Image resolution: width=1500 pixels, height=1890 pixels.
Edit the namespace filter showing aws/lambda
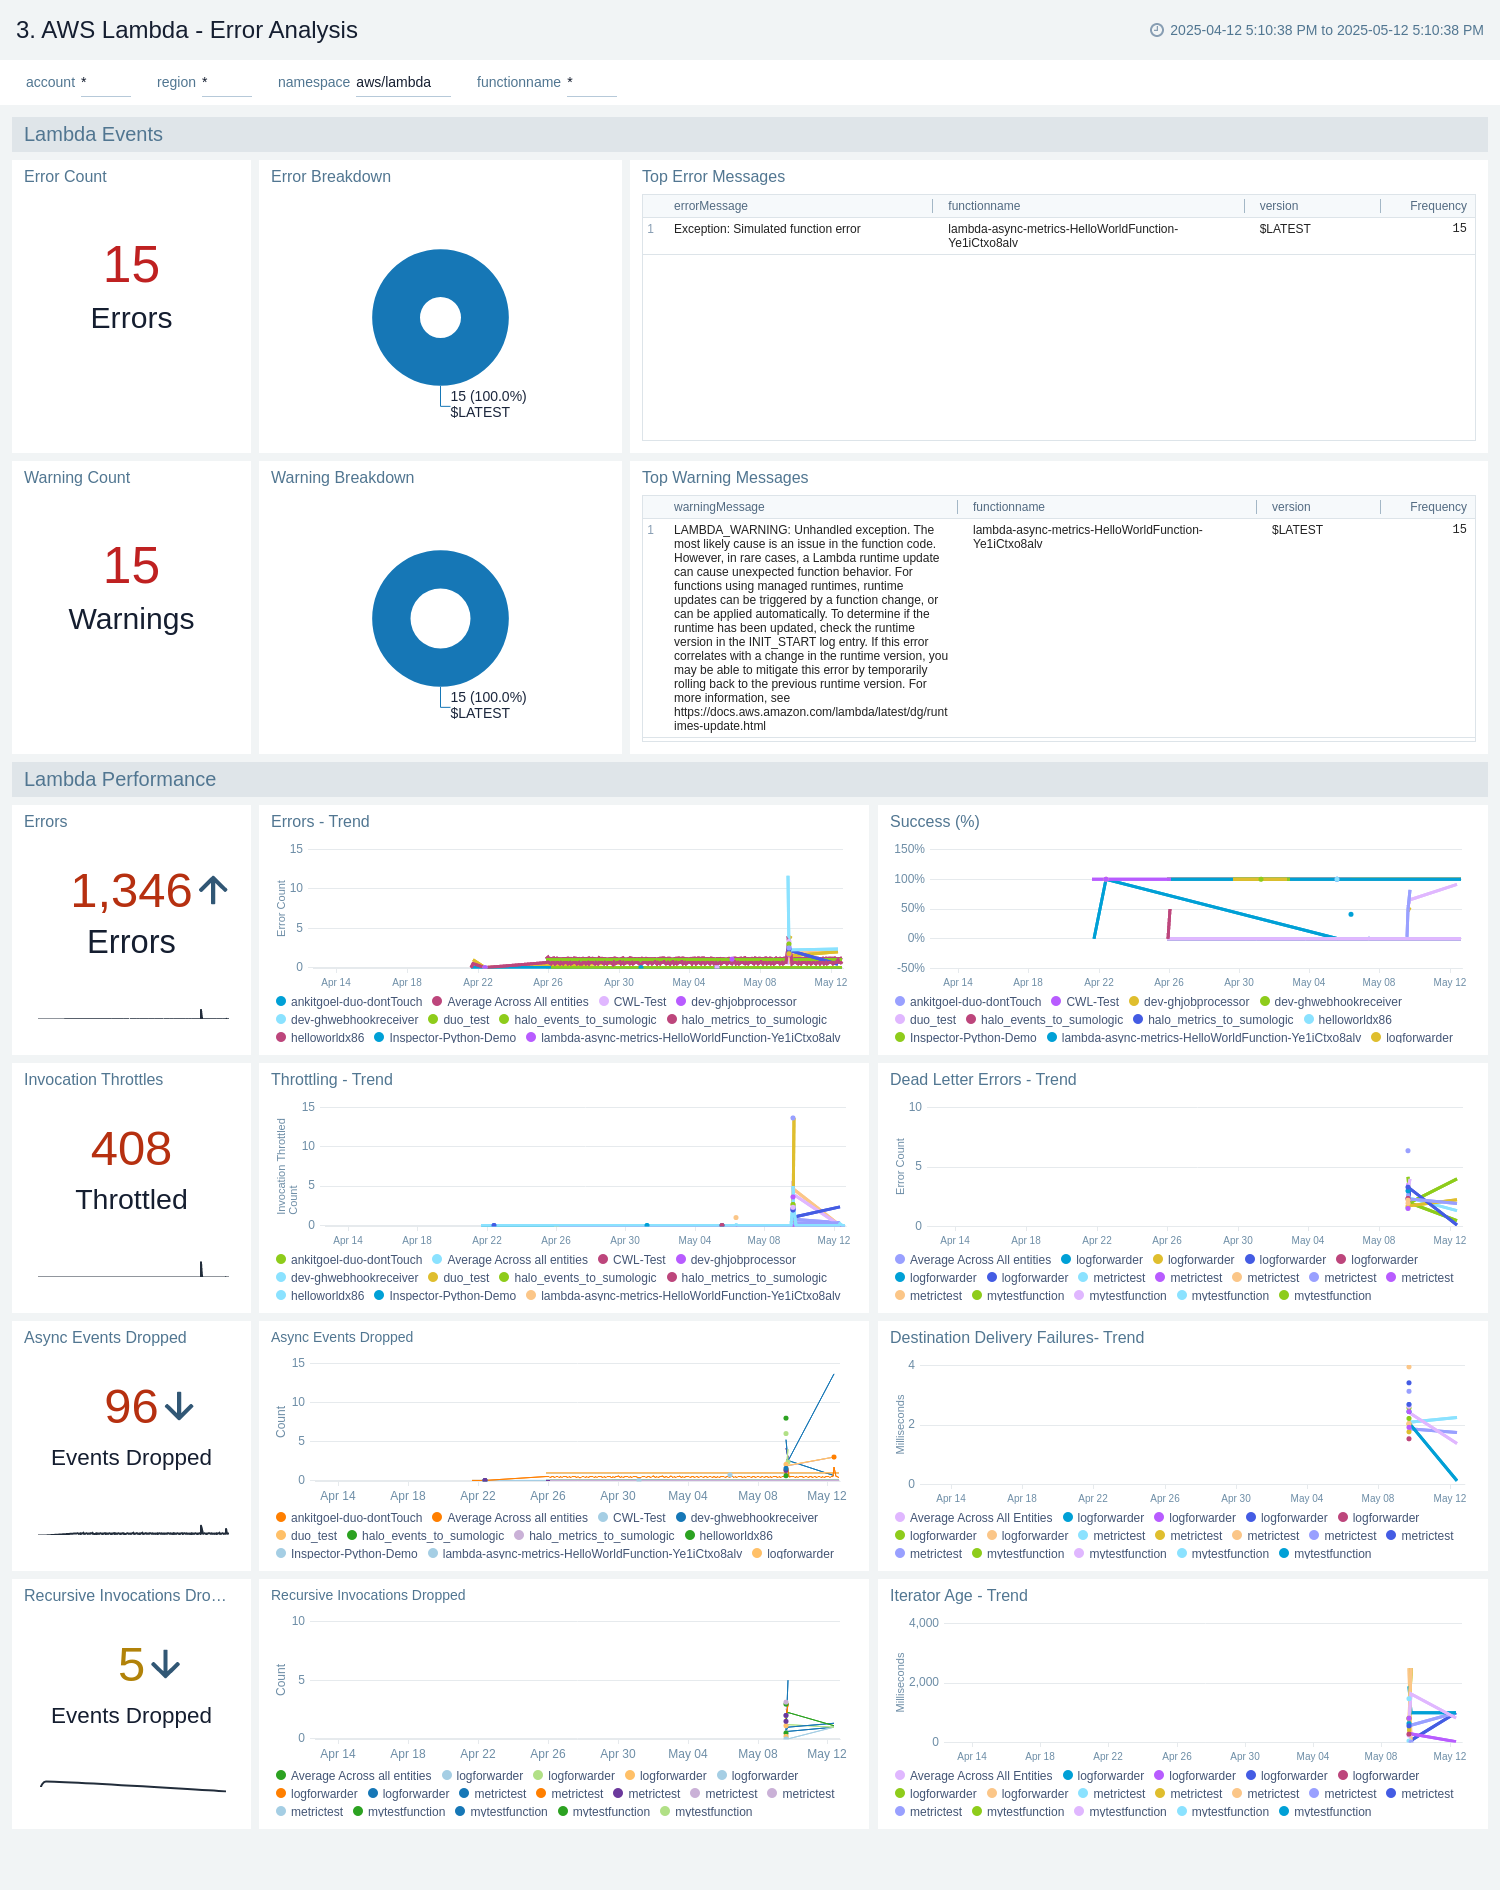(x=402, y=83)
